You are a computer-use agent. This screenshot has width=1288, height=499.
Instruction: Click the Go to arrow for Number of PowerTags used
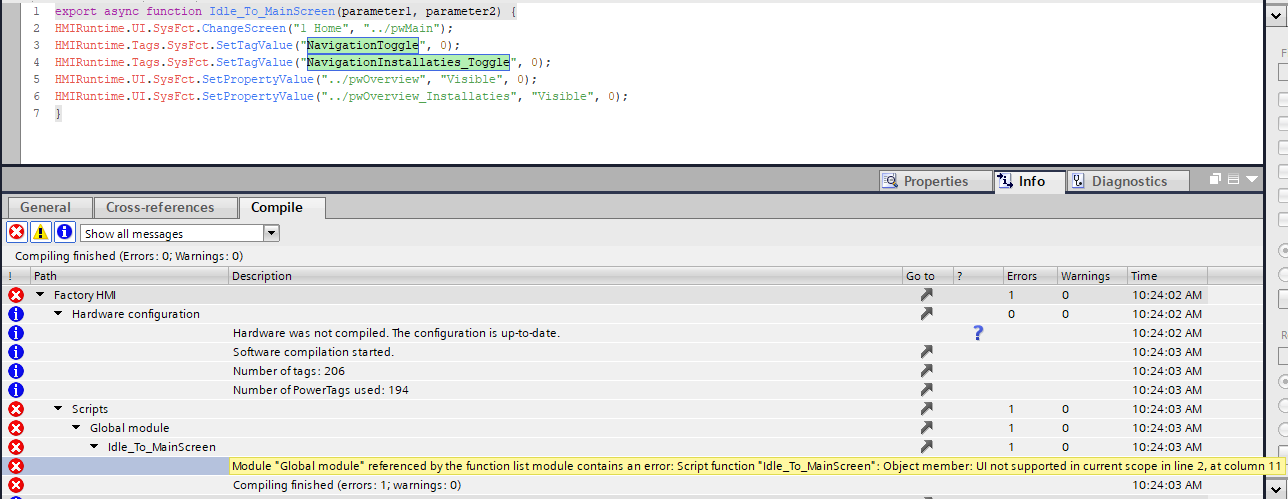pyautogui.click(x=927, y=390)
